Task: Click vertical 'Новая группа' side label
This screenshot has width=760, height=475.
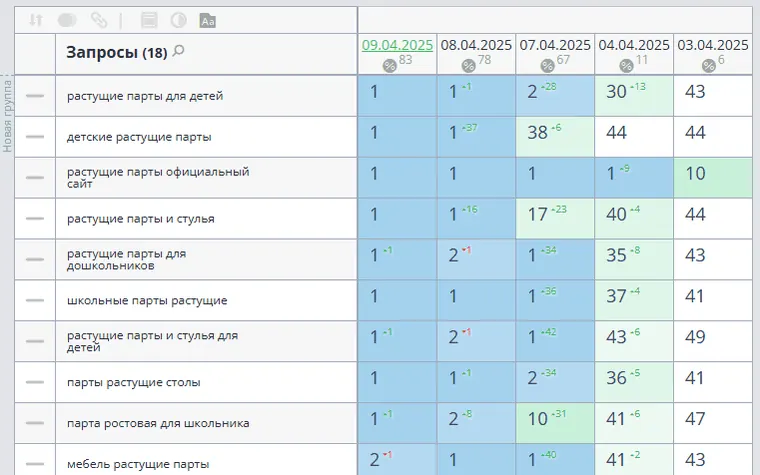Action: click(x=7, y=116)
